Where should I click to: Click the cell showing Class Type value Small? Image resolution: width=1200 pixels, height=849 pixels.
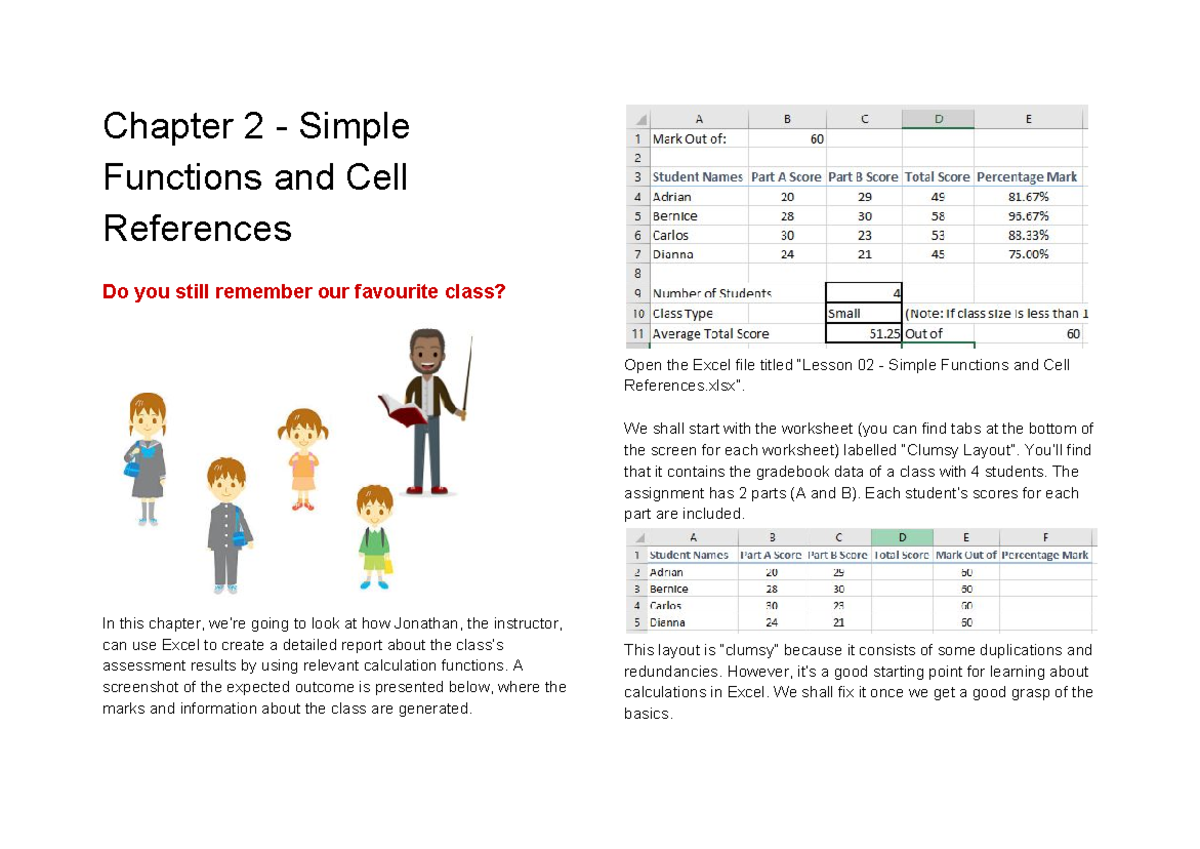coord(863,313)
